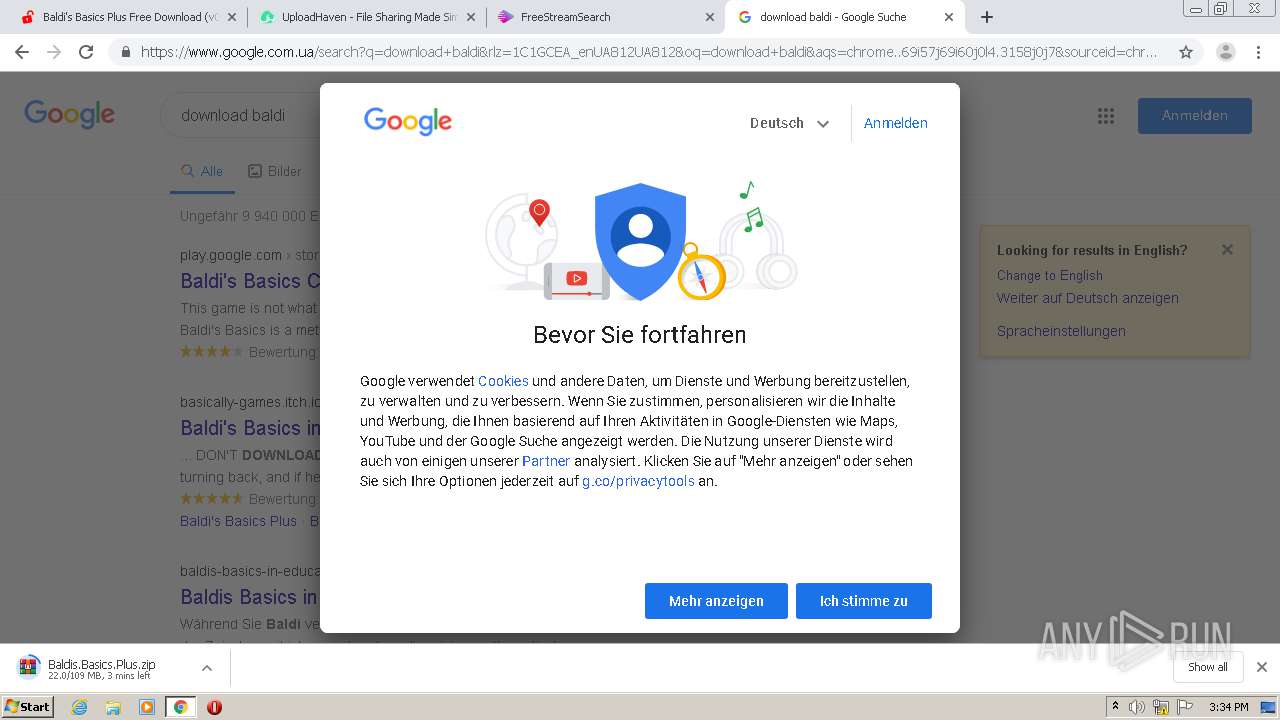The width and height of the screenshot is (1280, 720).
Task: Open the Google apps grid icon
Action: 1106,116
